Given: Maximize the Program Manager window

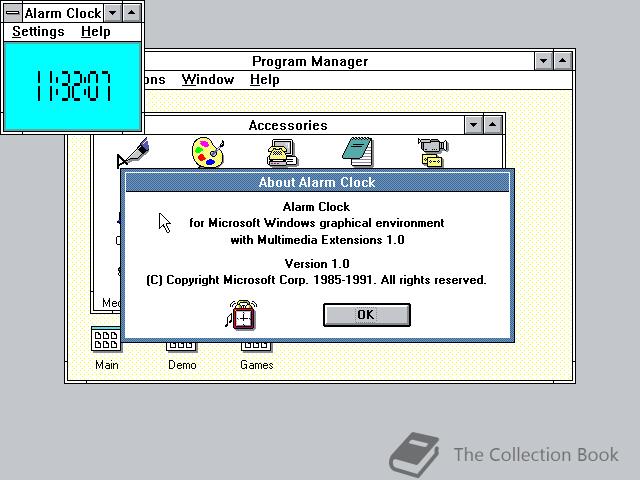Looking at the screenshot, I should [562, 61].
